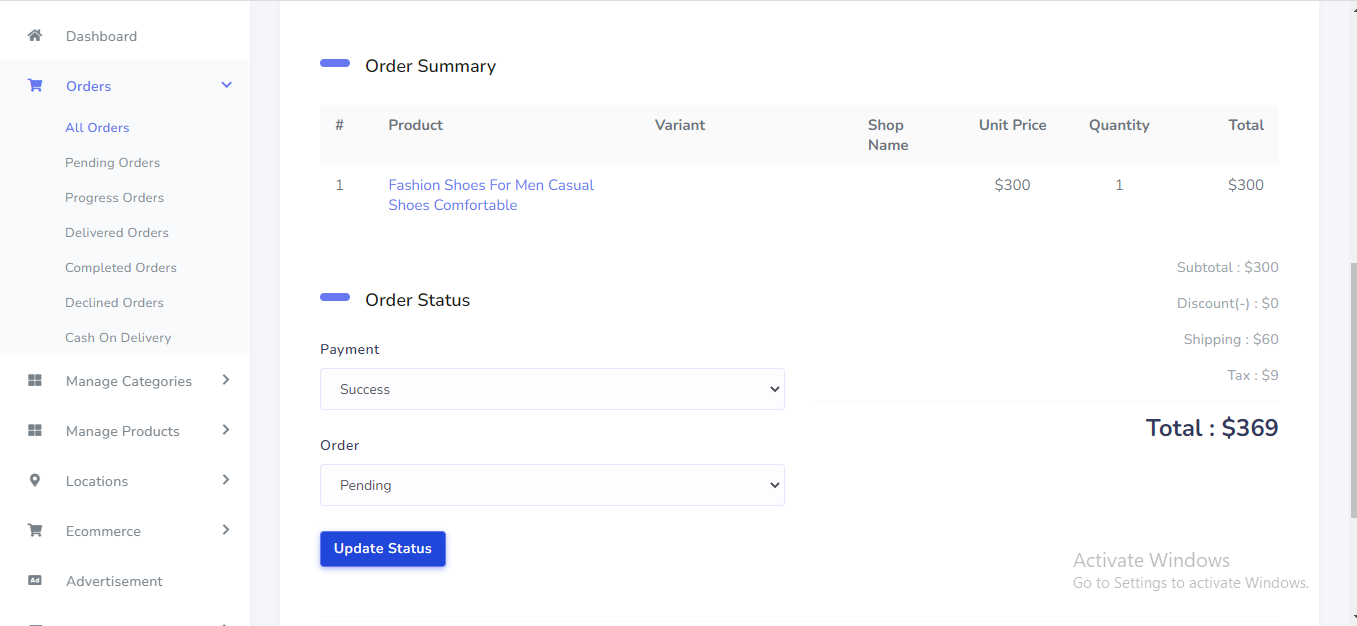Open Declined Orders list
Viewport: 1357px width, 626px height.
(x=114, y=303)
